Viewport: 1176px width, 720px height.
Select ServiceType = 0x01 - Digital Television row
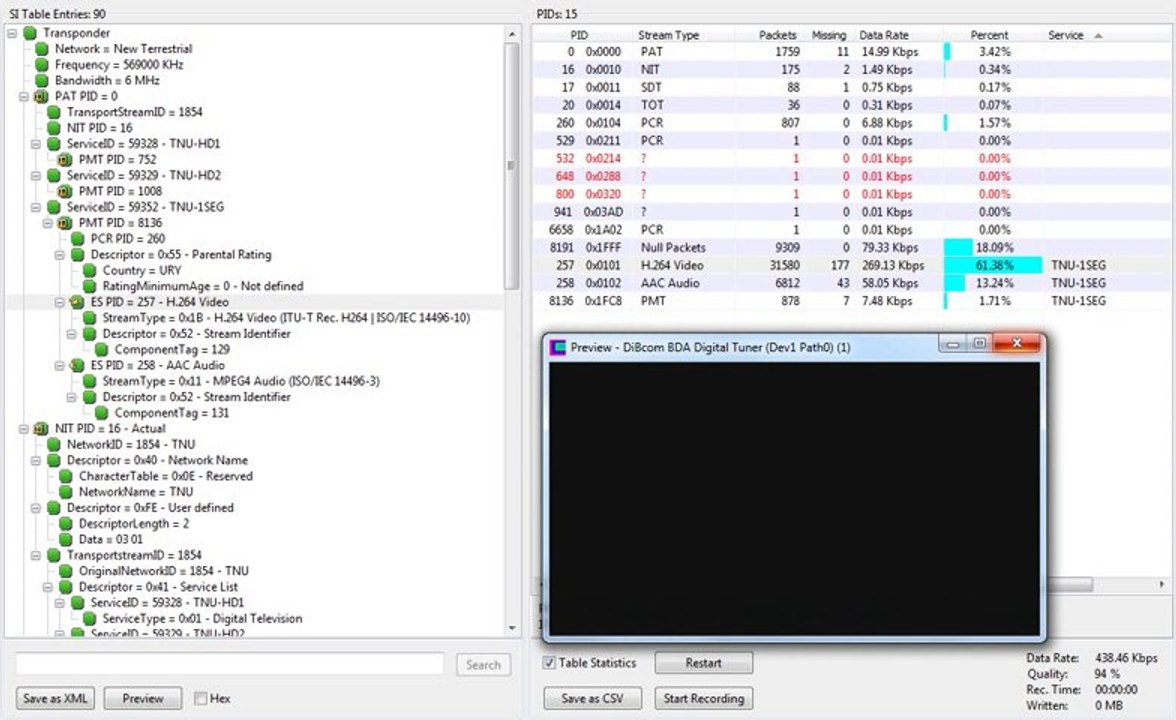click(202, 619)
